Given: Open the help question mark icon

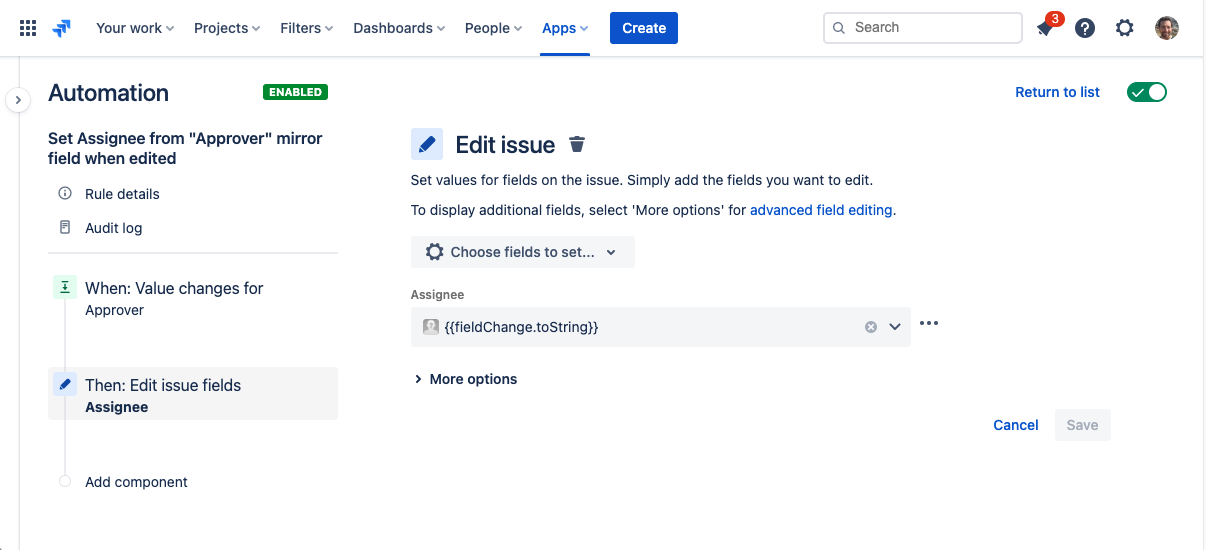Looking at the screenshot, I should (x=1085, y=28).
